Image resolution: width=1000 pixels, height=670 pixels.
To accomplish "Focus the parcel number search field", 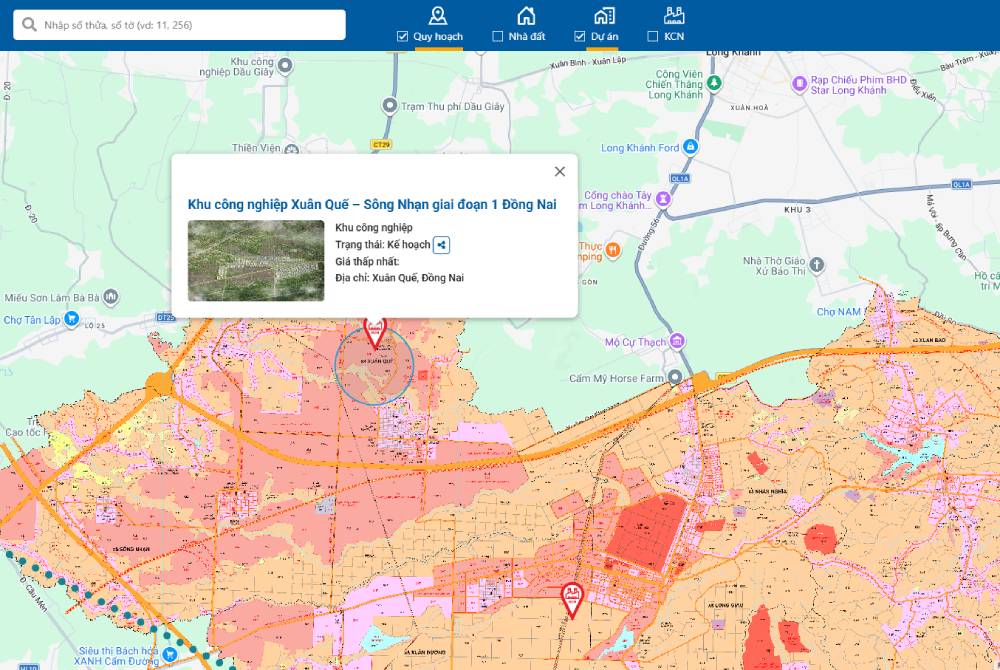I will [x=190, y=25].
